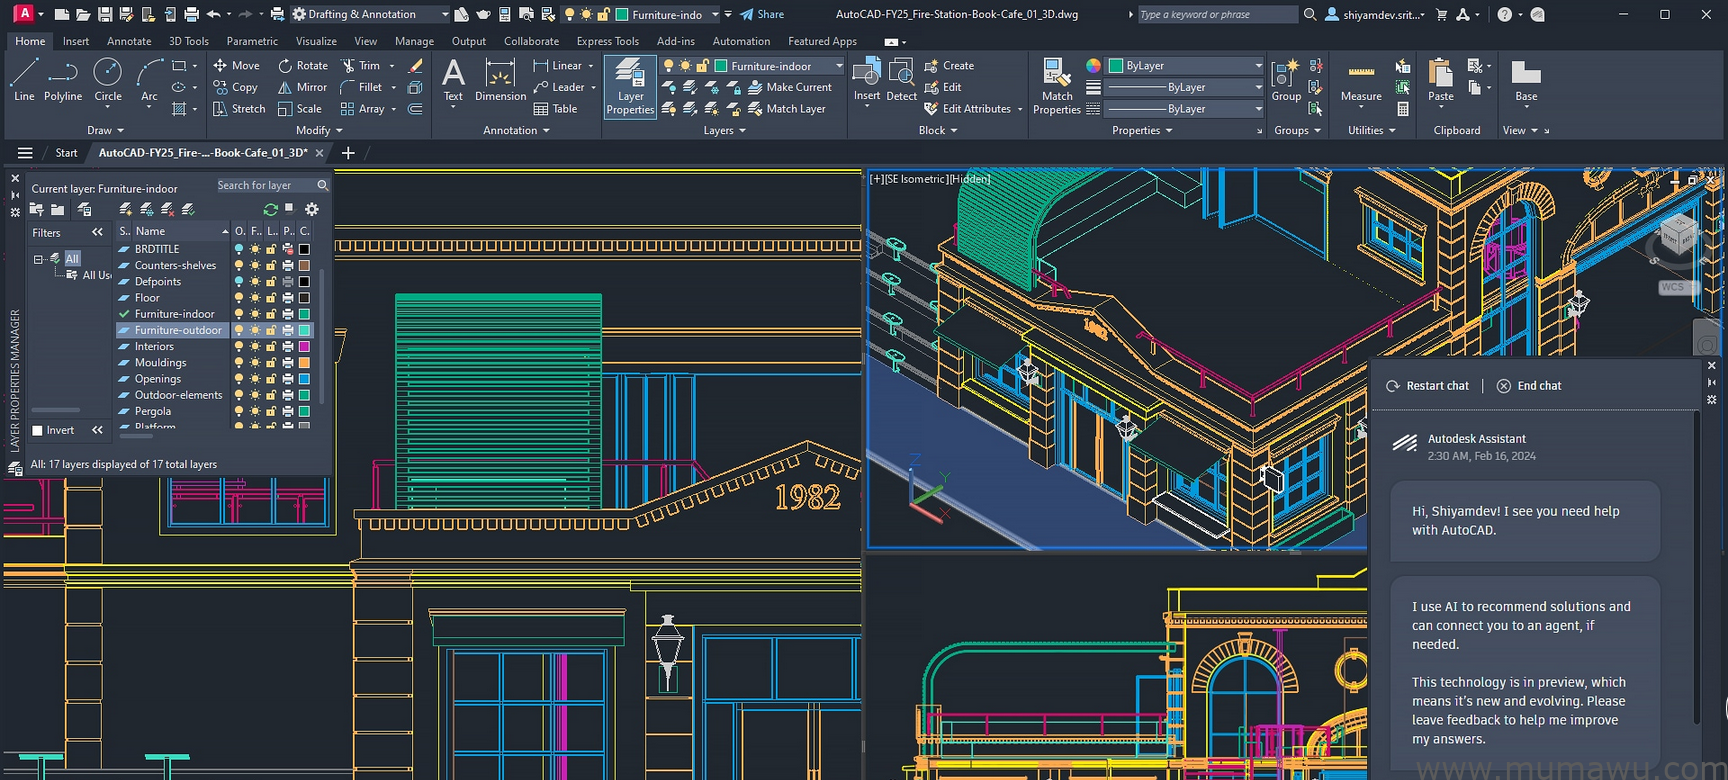
Task: Click Restart chat in assistant
Action: [1427, 386]
